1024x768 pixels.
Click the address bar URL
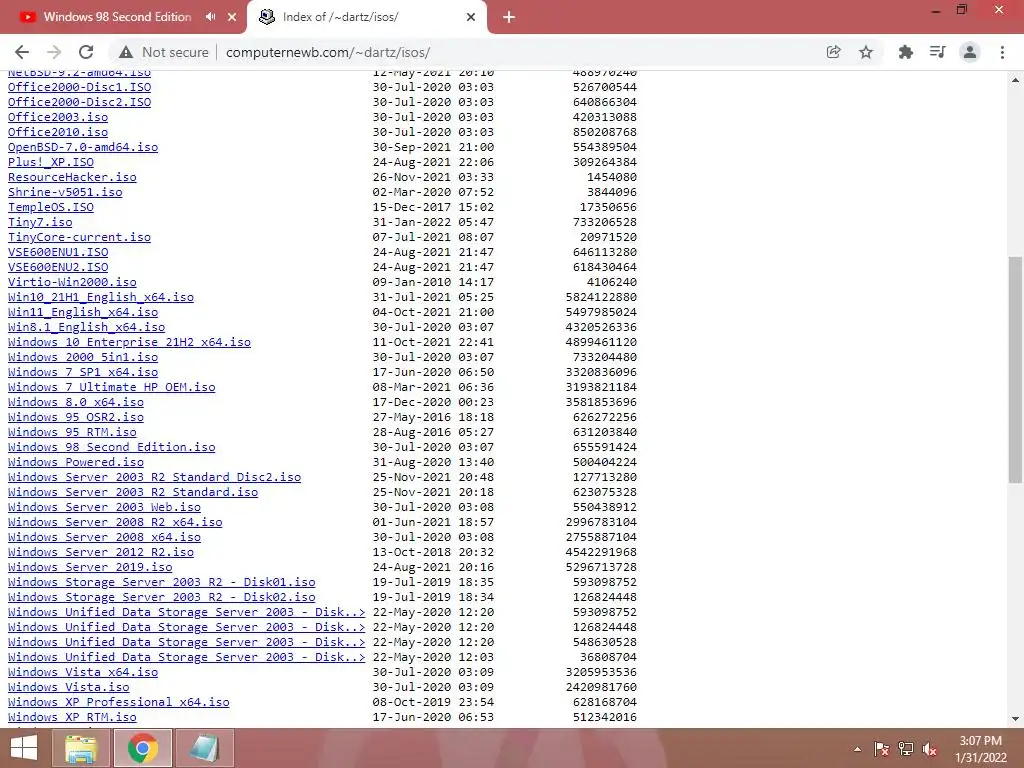[328, 52]
